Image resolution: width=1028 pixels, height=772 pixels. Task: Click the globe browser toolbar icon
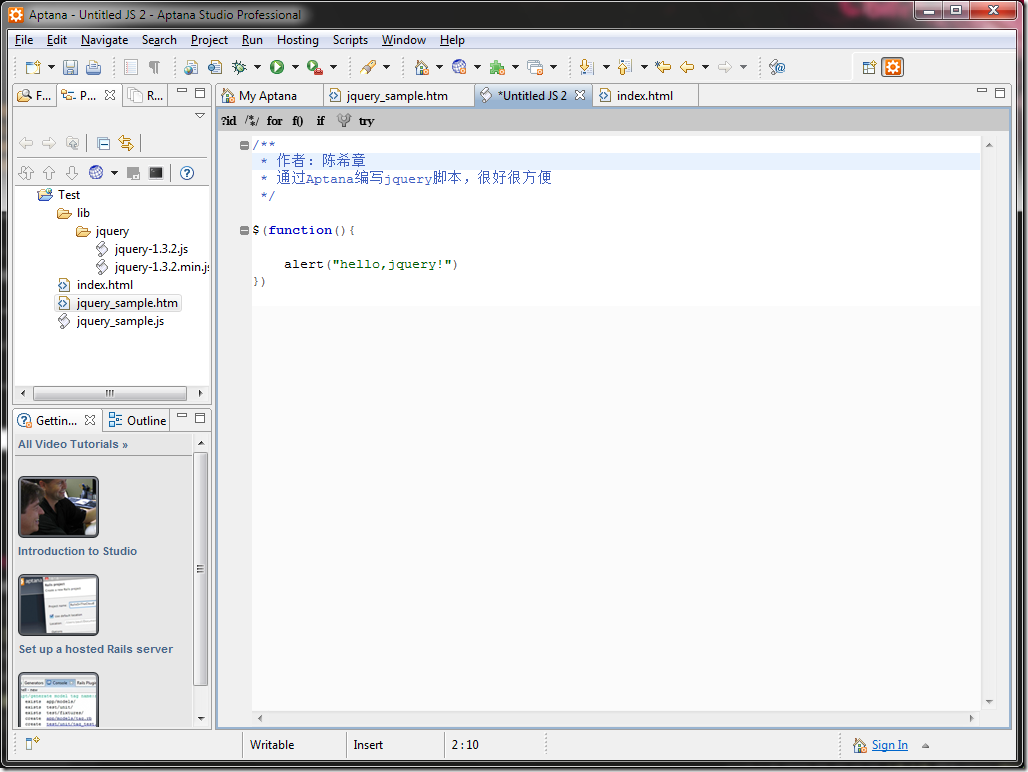click(x=459, y=67)
